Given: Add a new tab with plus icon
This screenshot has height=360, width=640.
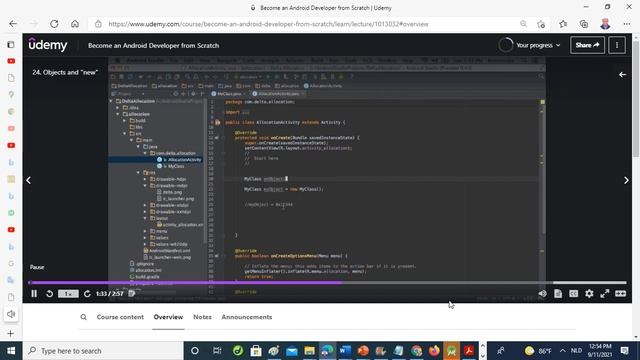Looking at the screenshot, I should [11, 333].
